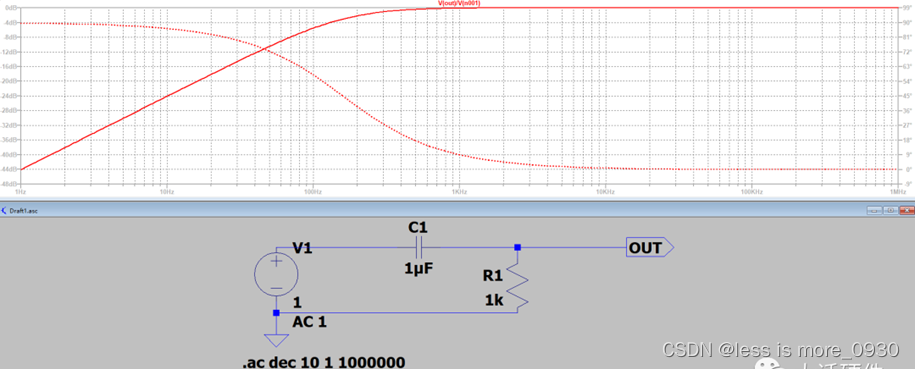The image size is (915, 369).
Task: Minimize the Draft1.asc schematic window
Action: [x=873, y=209]
